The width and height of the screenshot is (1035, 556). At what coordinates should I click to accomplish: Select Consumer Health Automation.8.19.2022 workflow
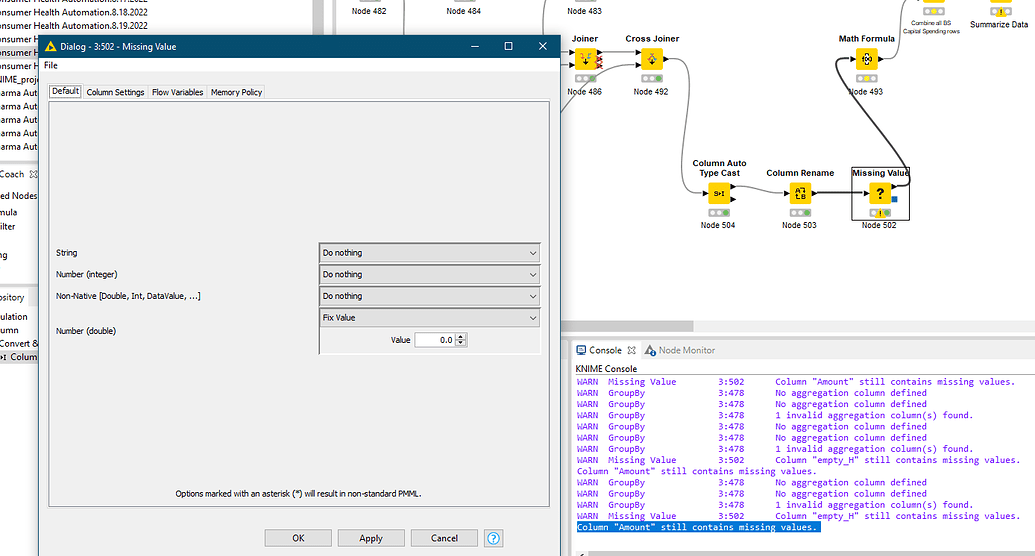point(74,26)
